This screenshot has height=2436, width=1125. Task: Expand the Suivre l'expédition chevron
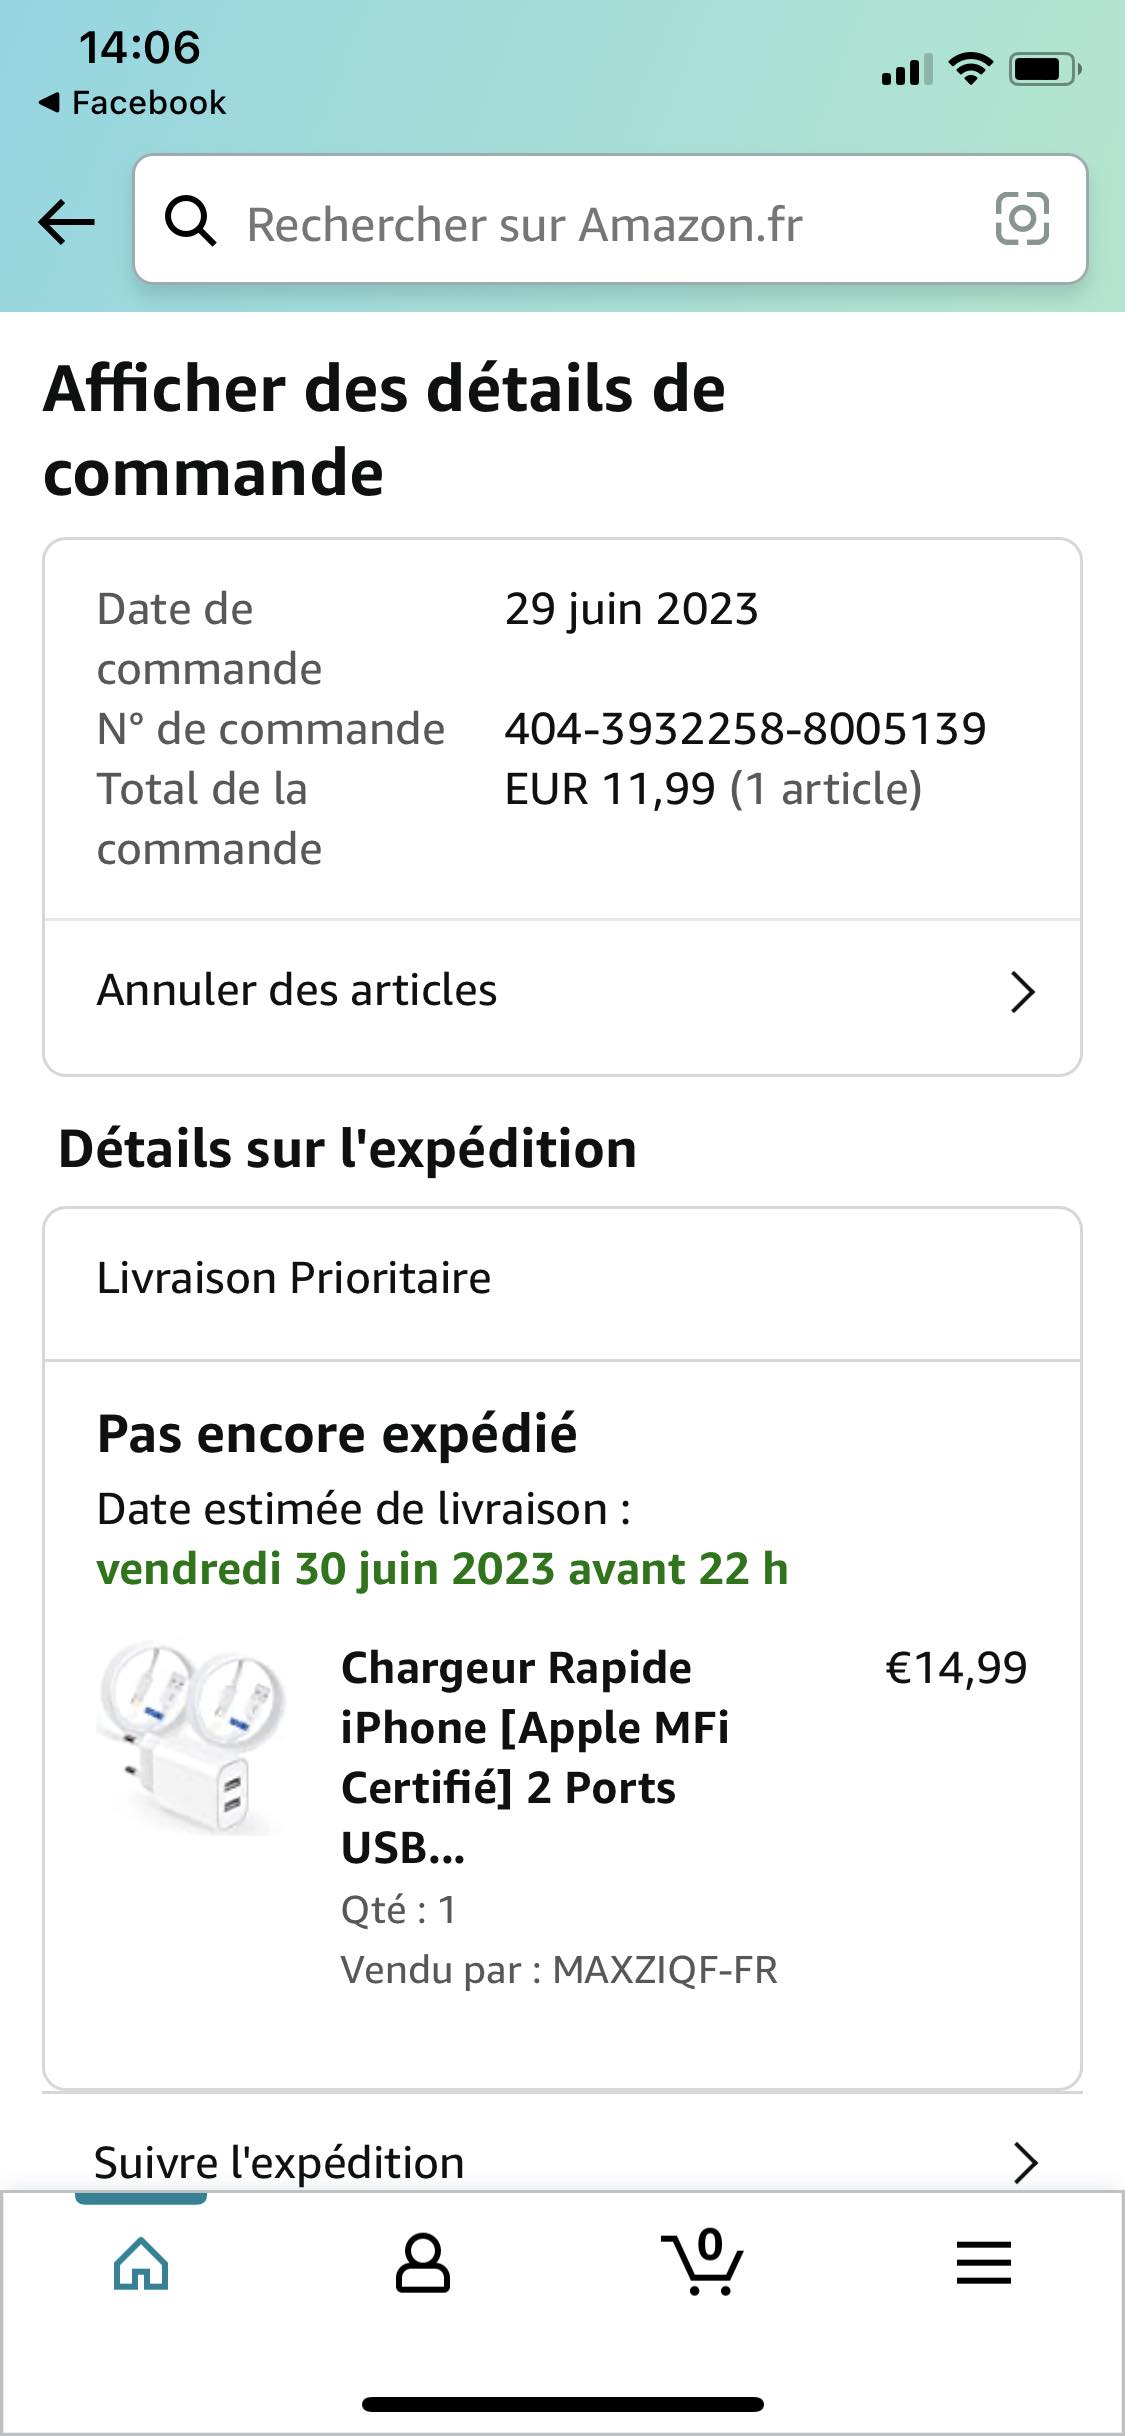point(1025,2163)
